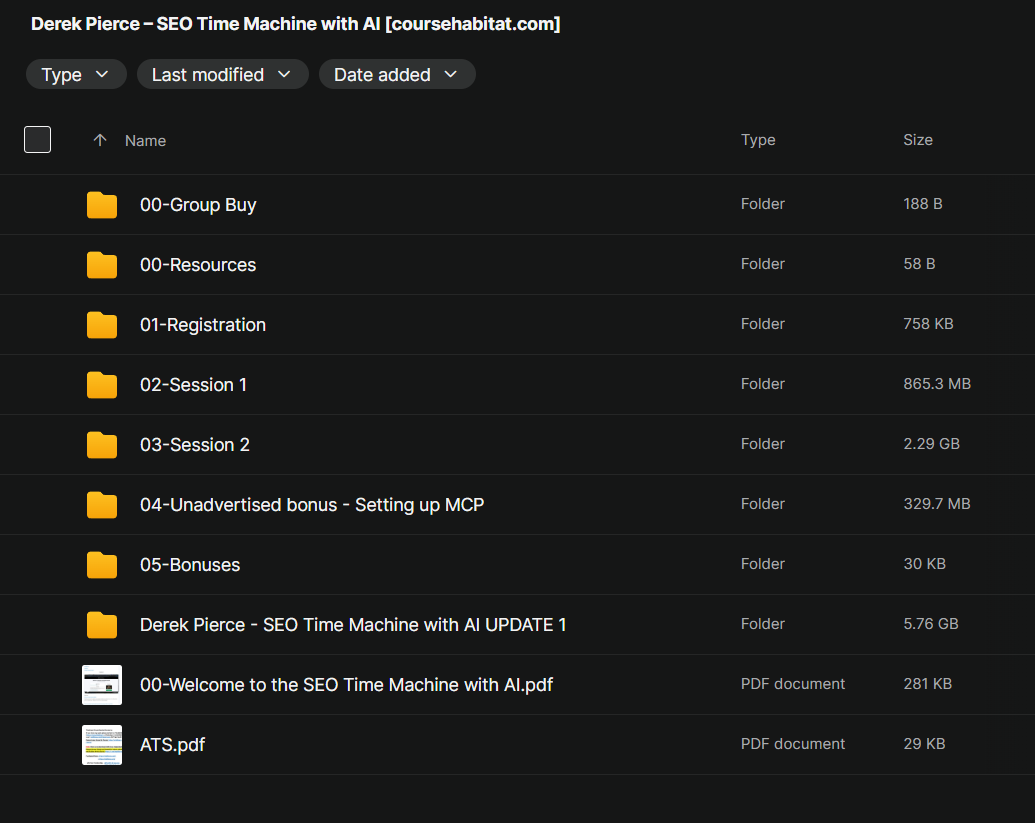Sort by the Name column header

coord(145,141)
